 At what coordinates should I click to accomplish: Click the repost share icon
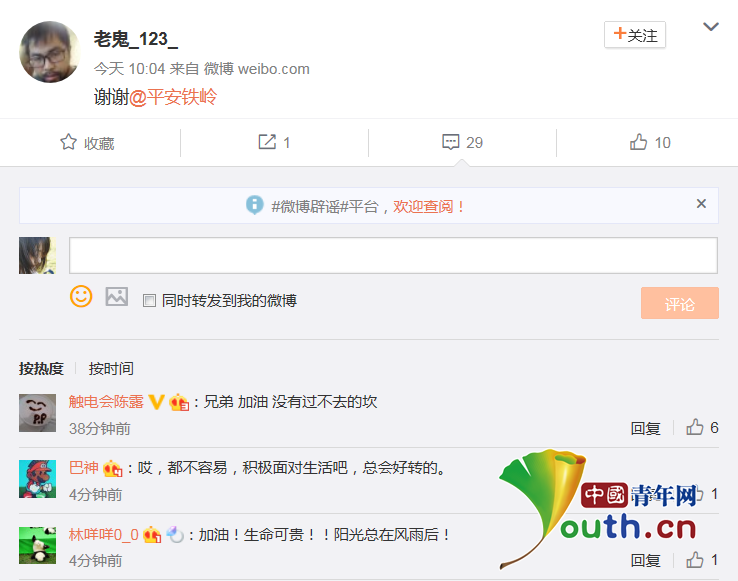point(267,142)
